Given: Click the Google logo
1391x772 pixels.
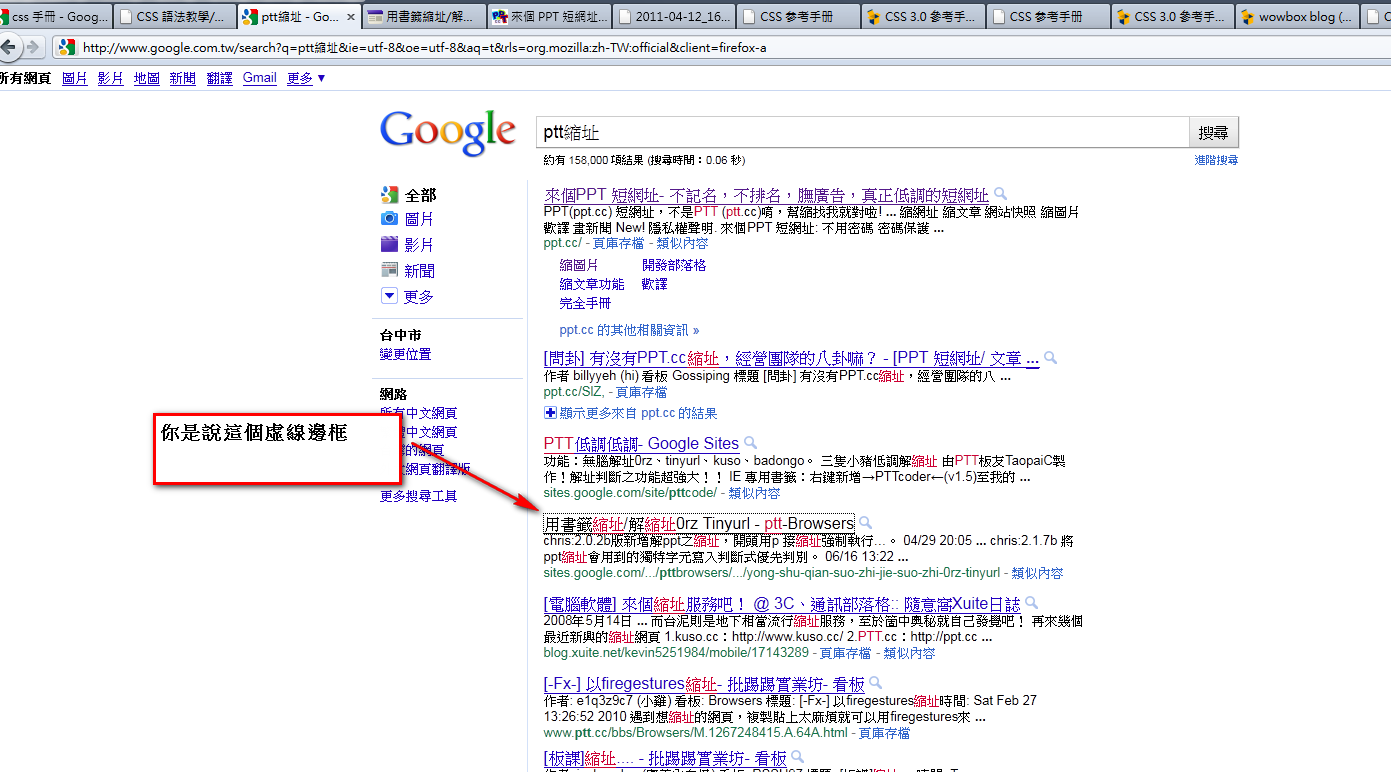Looking at the screenshot, I should pos(447,132).
